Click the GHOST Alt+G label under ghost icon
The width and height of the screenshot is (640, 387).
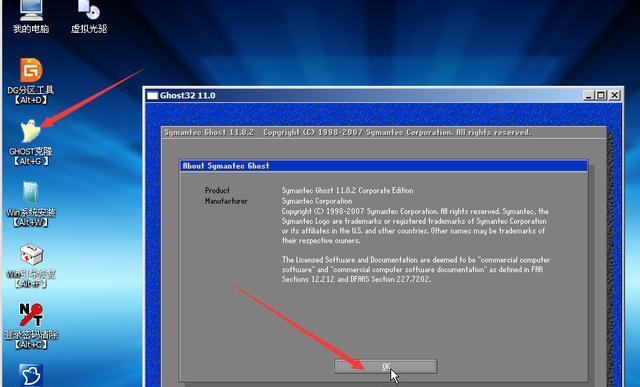tap(31, 156)
